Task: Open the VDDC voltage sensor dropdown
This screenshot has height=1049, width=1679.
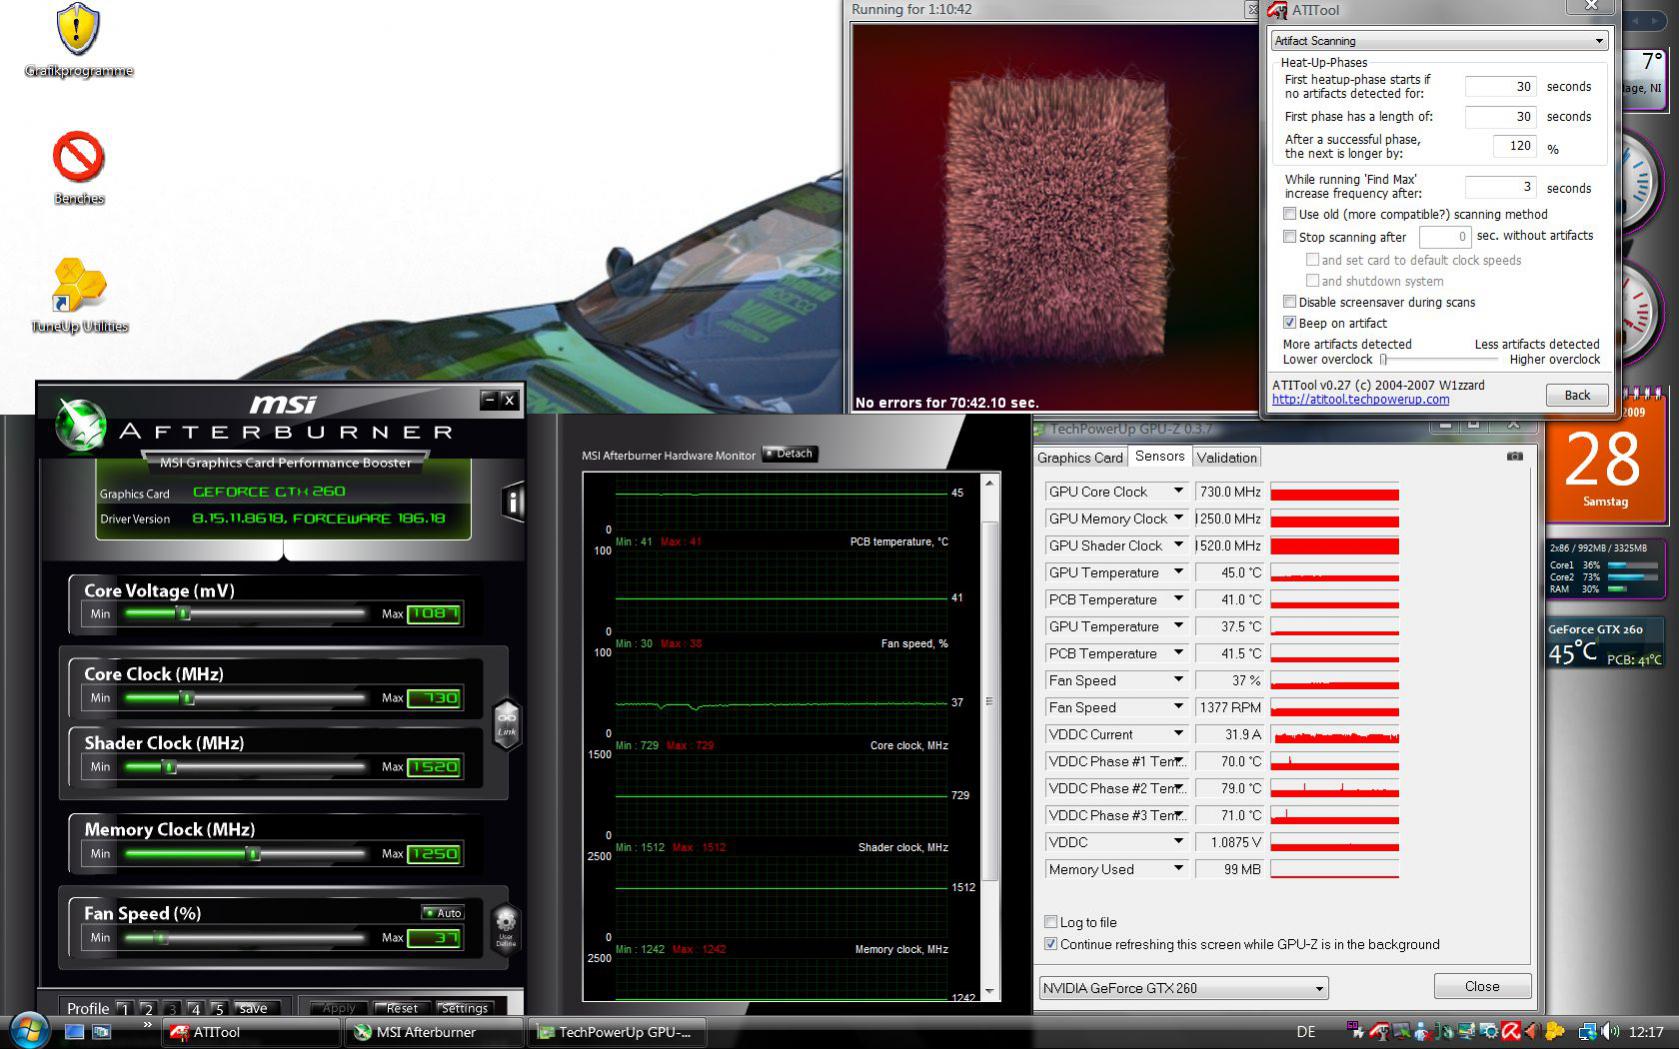Action: (1178, 842)
